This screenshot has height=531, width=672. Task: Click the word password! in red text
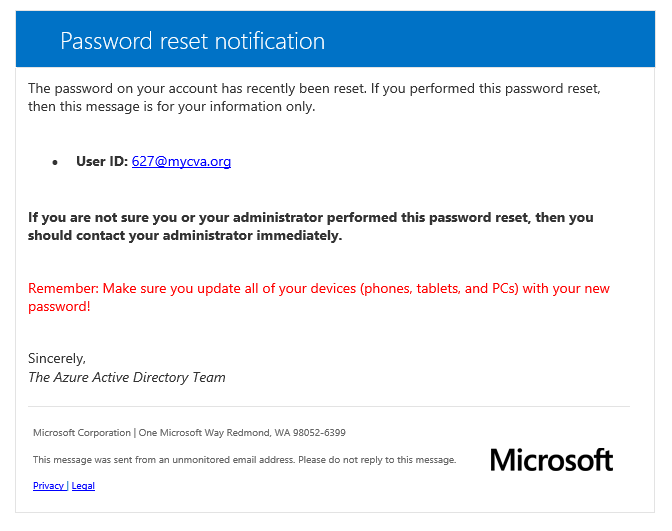click(x=59, y=307)
